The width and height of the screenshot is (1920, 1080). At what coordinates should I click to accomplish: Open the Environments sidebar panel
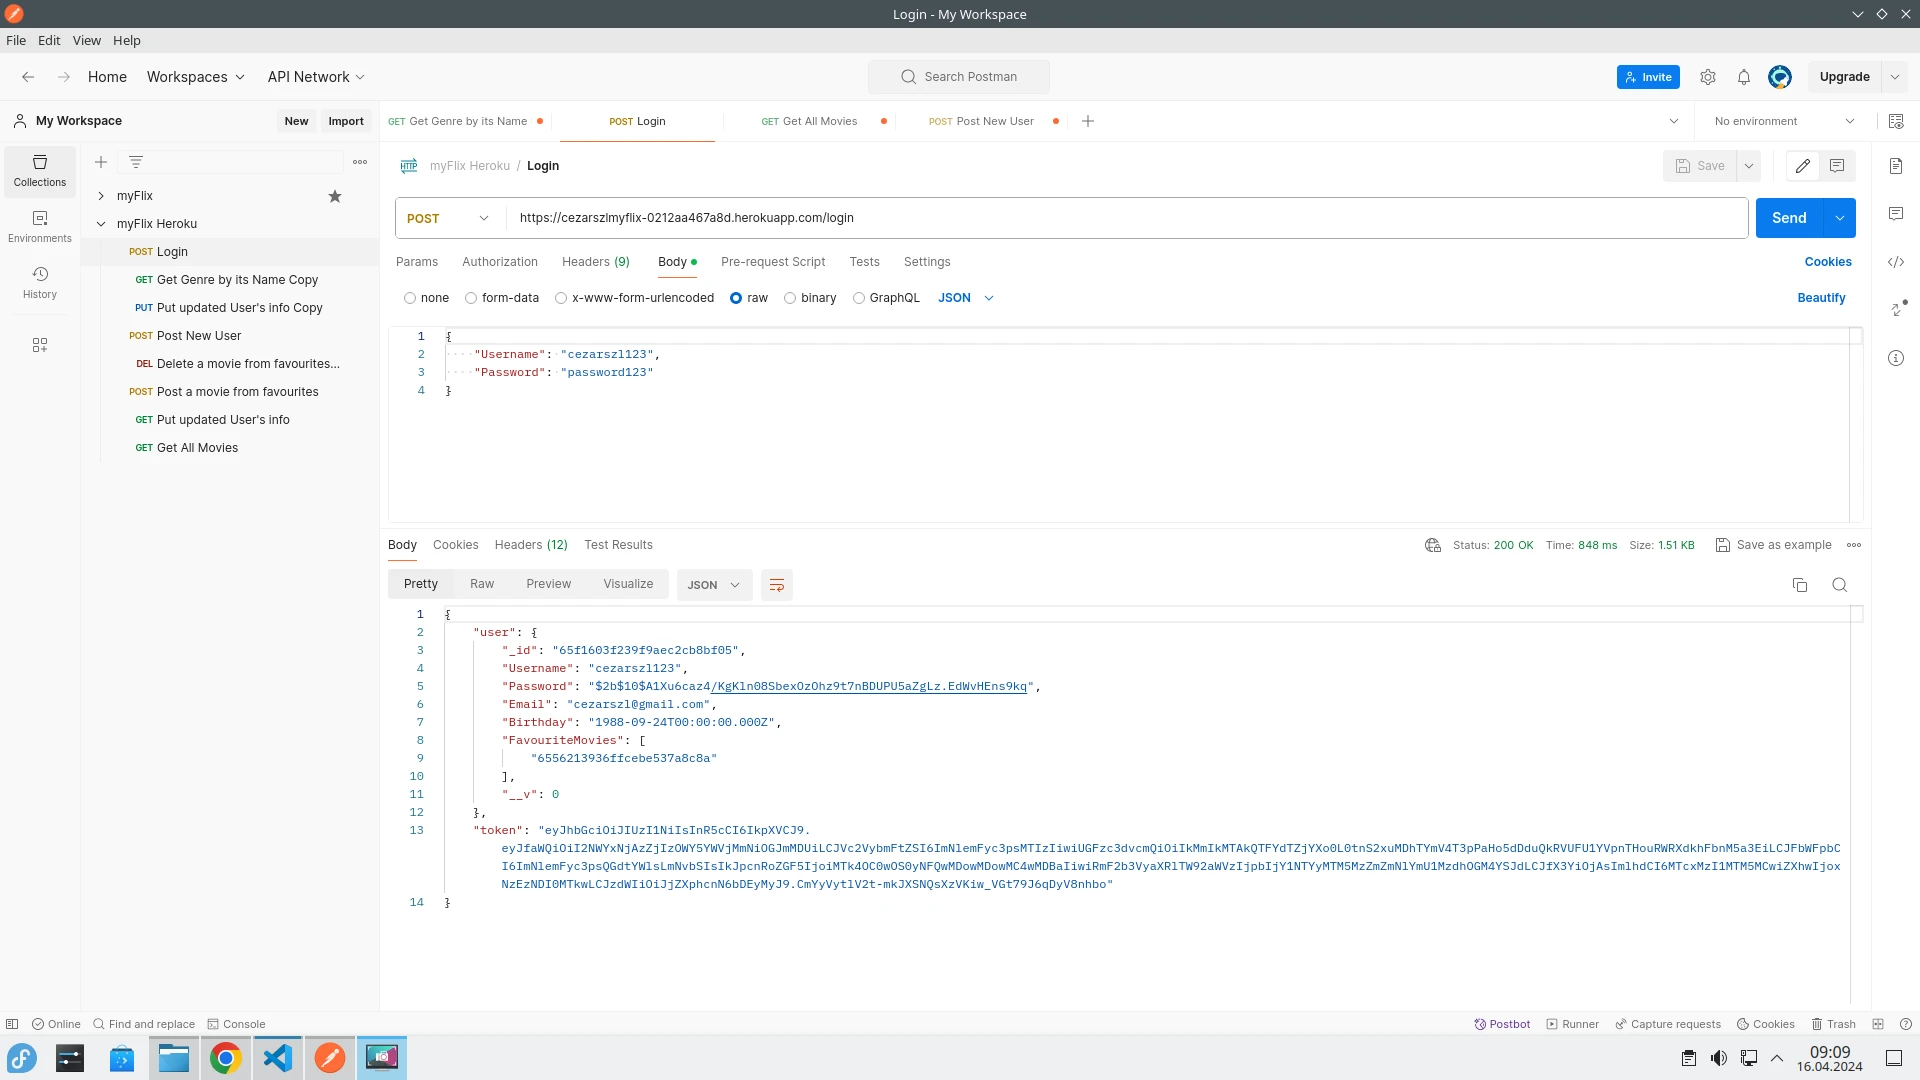tap(40, 227)
